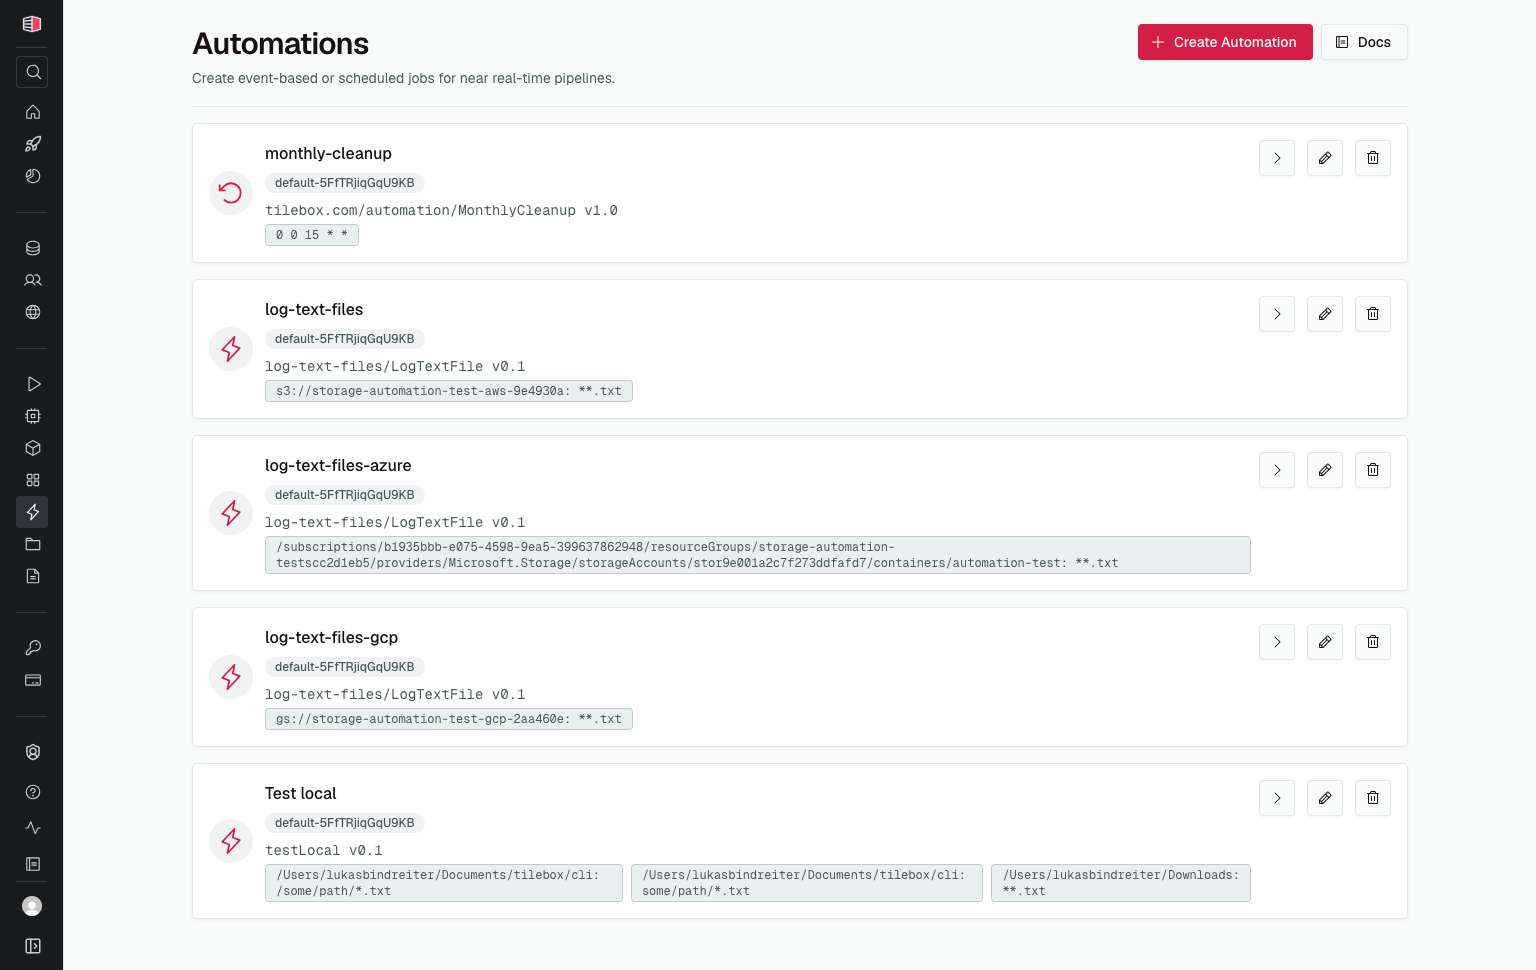Select the lightning automations icon in sidebar
Screen dimensions: 1536x970
point(32,512)
